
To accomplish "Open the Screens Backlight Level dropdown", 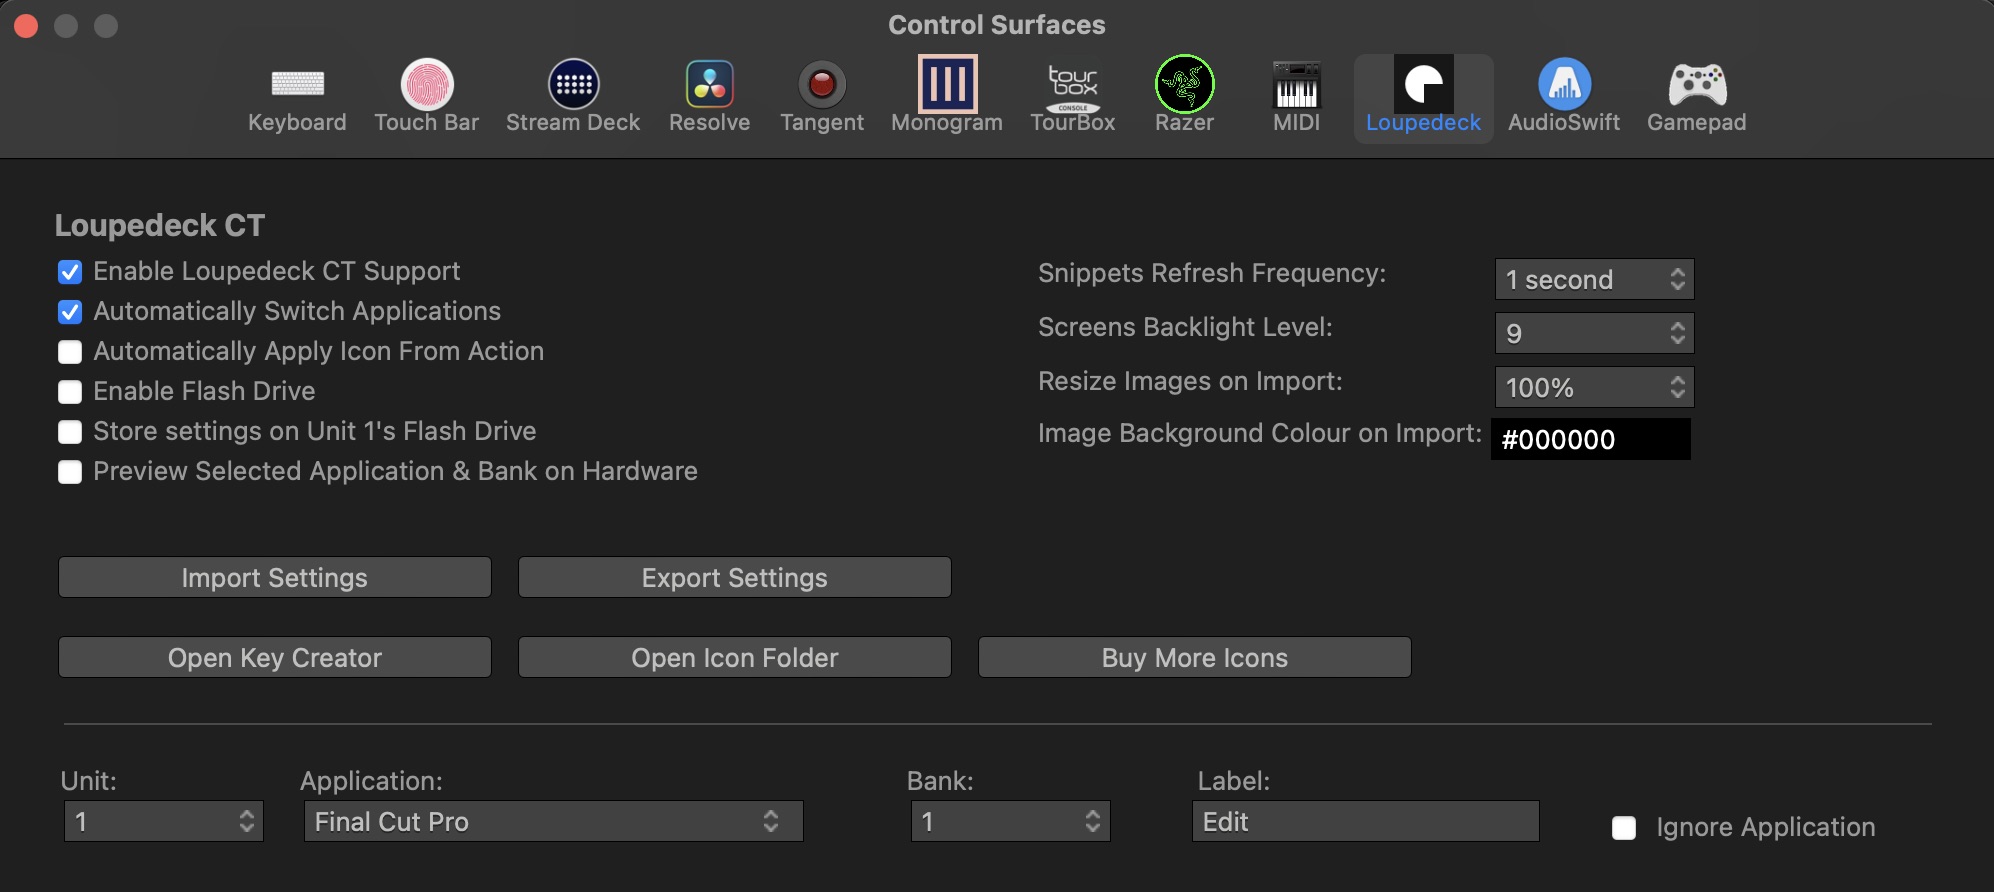I will 1595,333.
